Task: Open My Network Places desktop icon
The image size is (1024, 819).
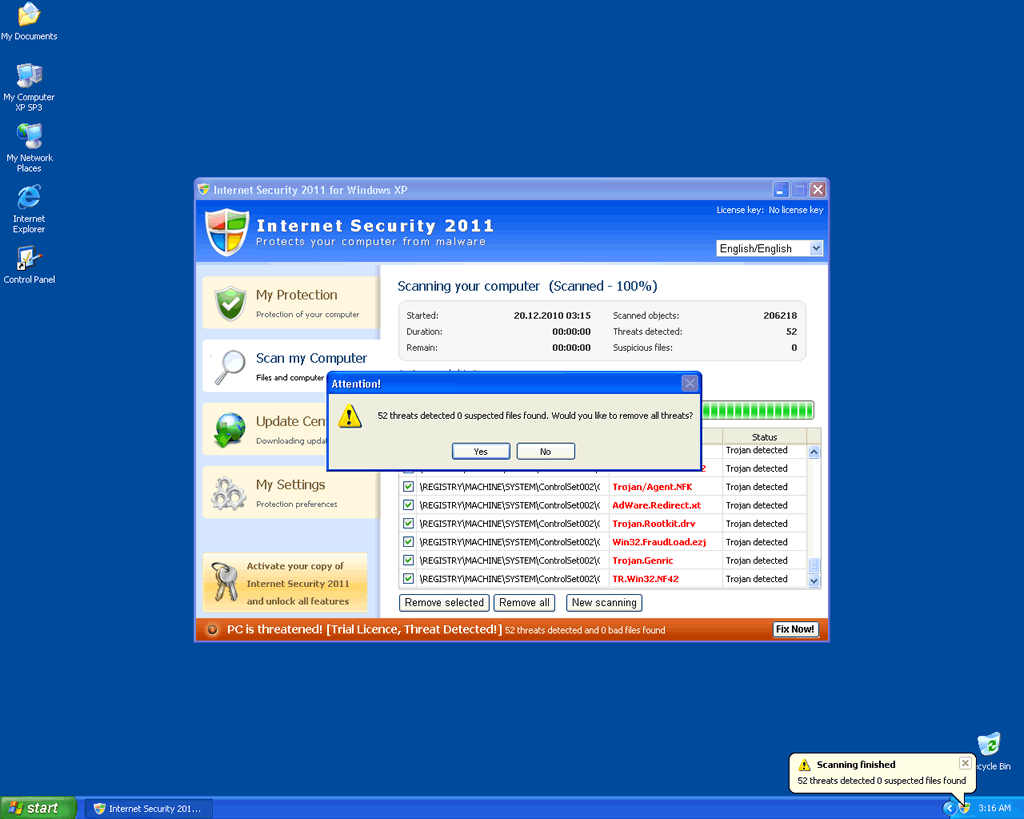Action: tap(29, 137)
